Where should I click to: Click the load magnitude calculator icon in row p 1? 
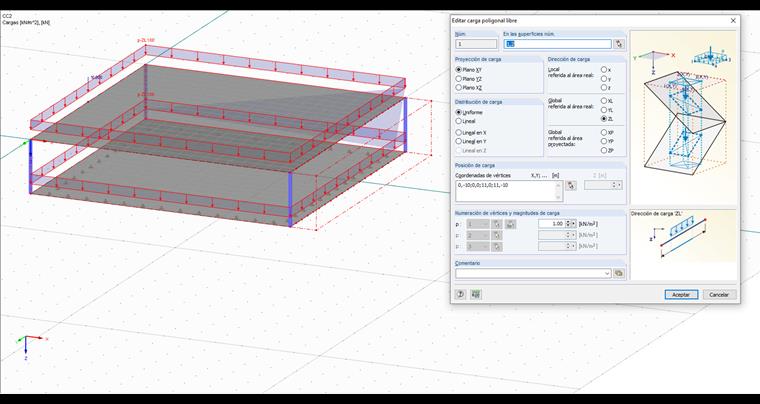tap(510, 224)
